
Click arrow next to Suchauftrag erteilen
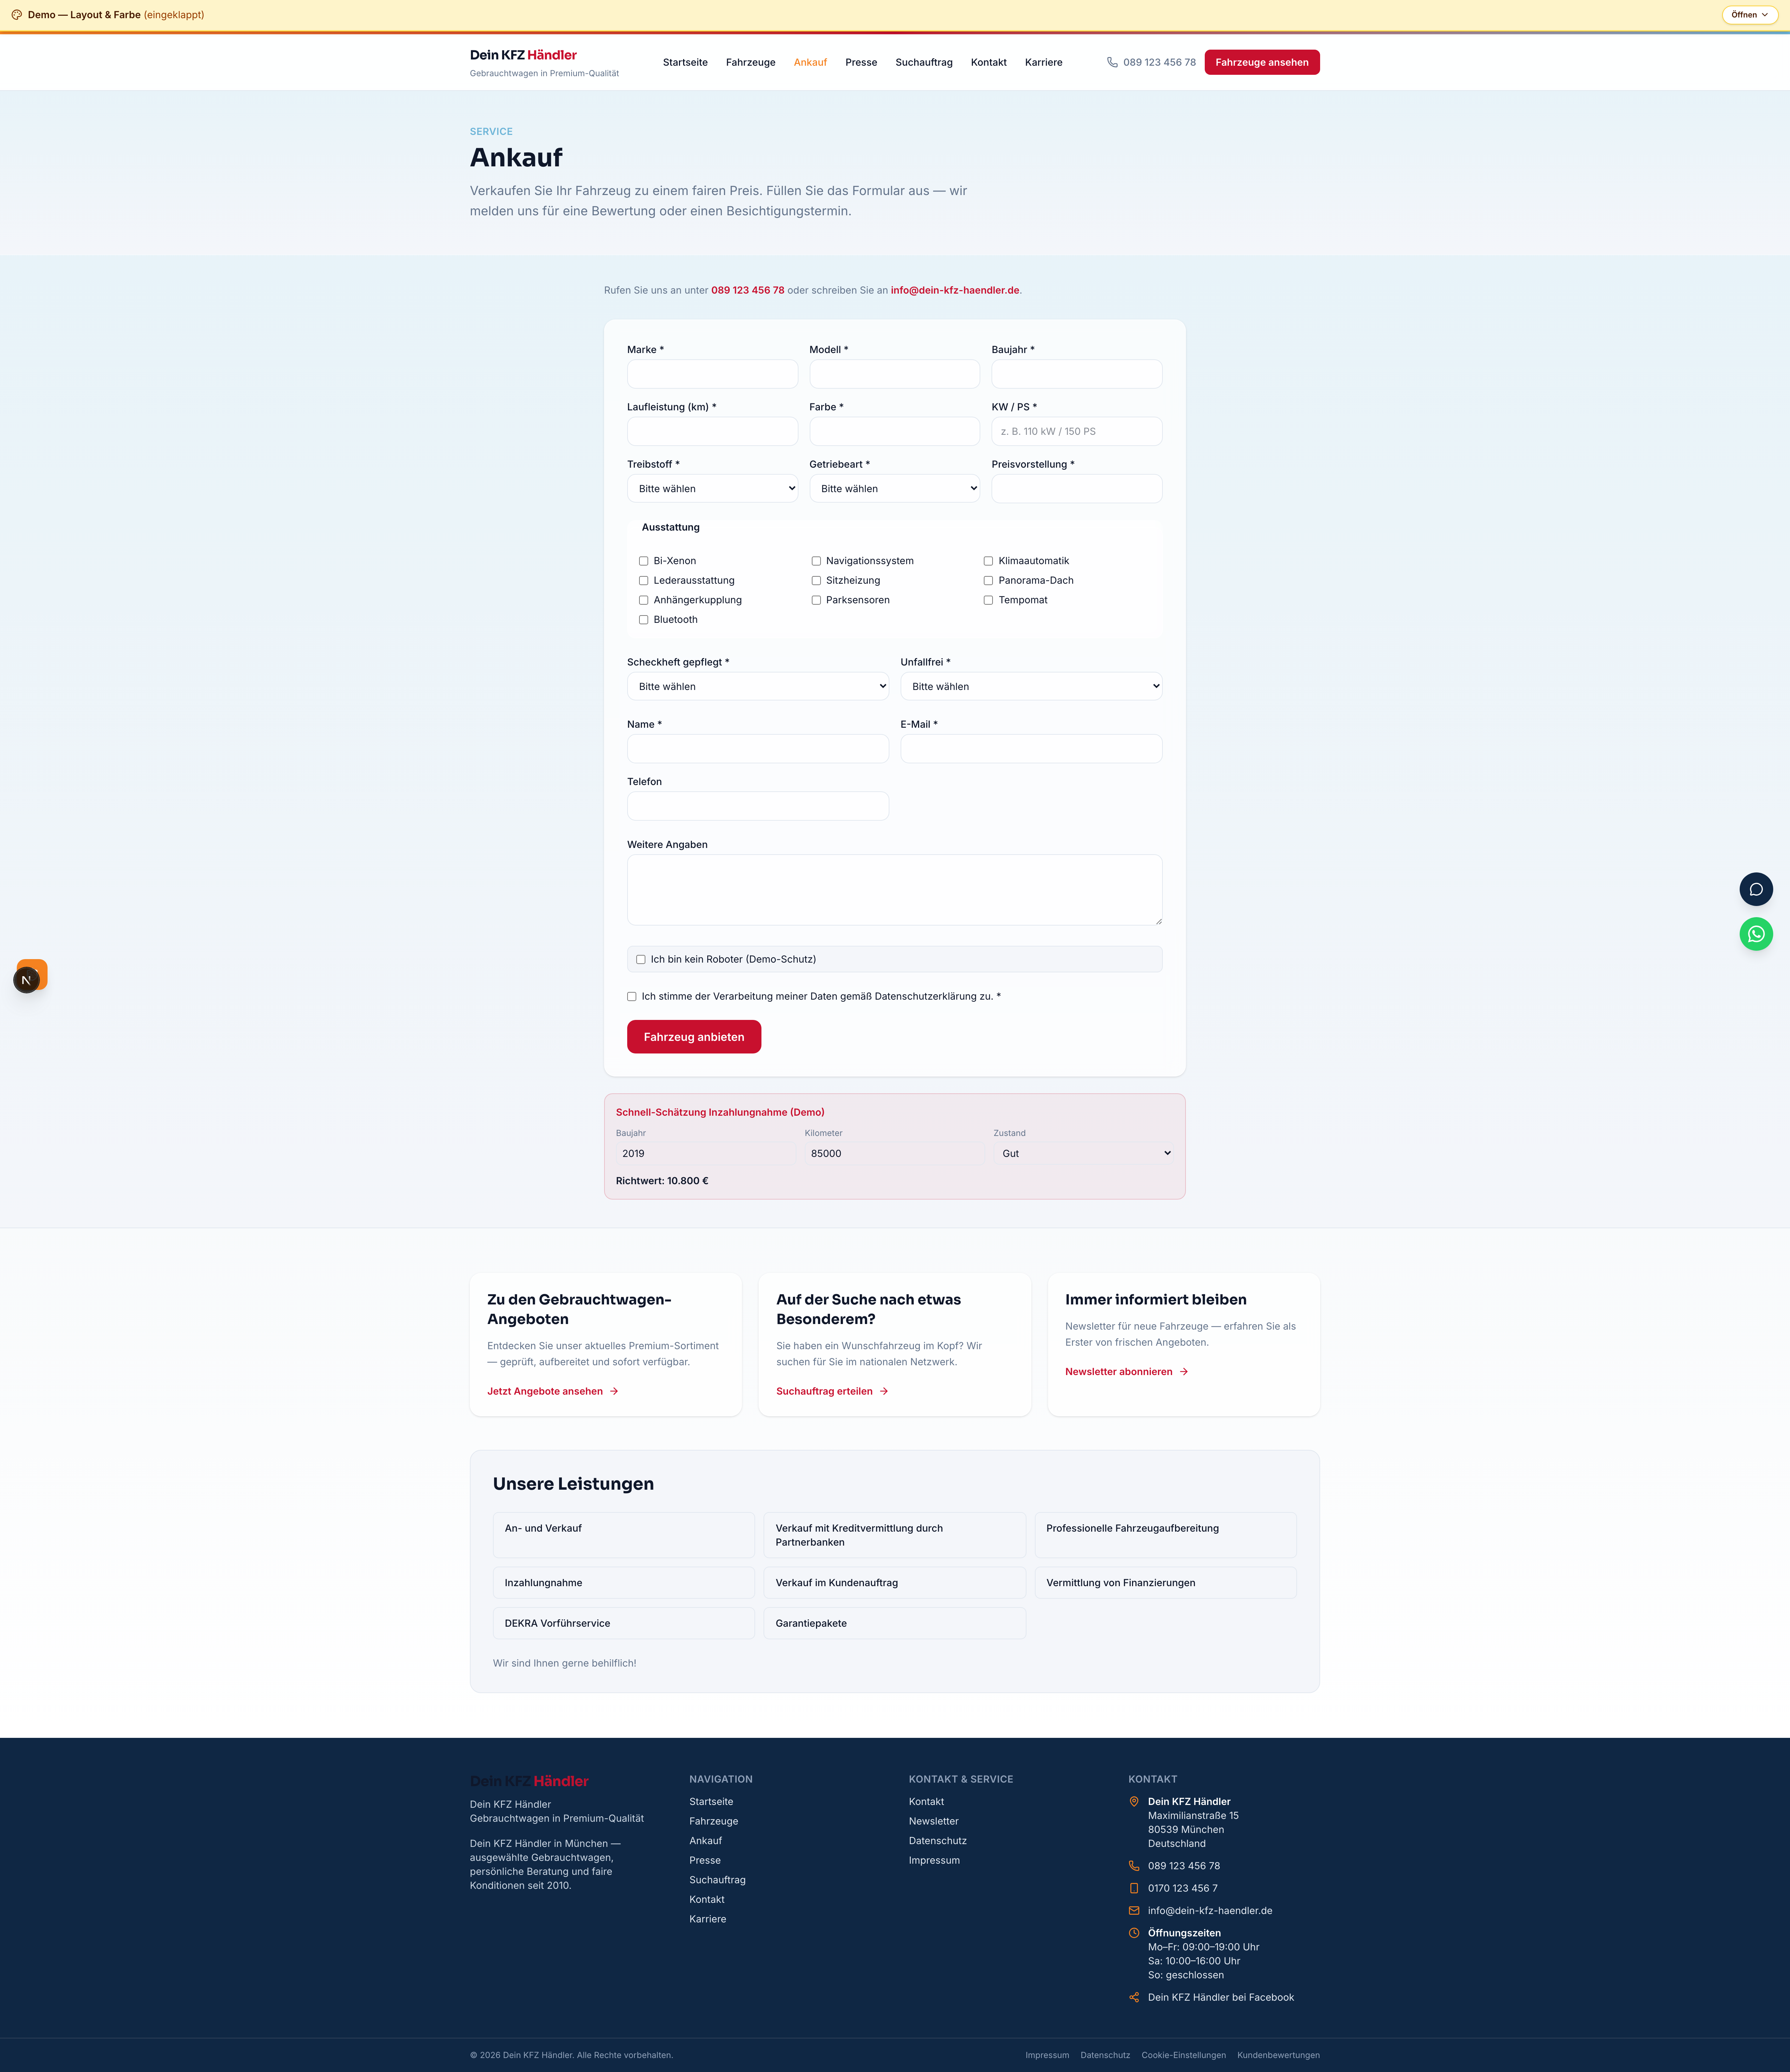coord(884,1391)
